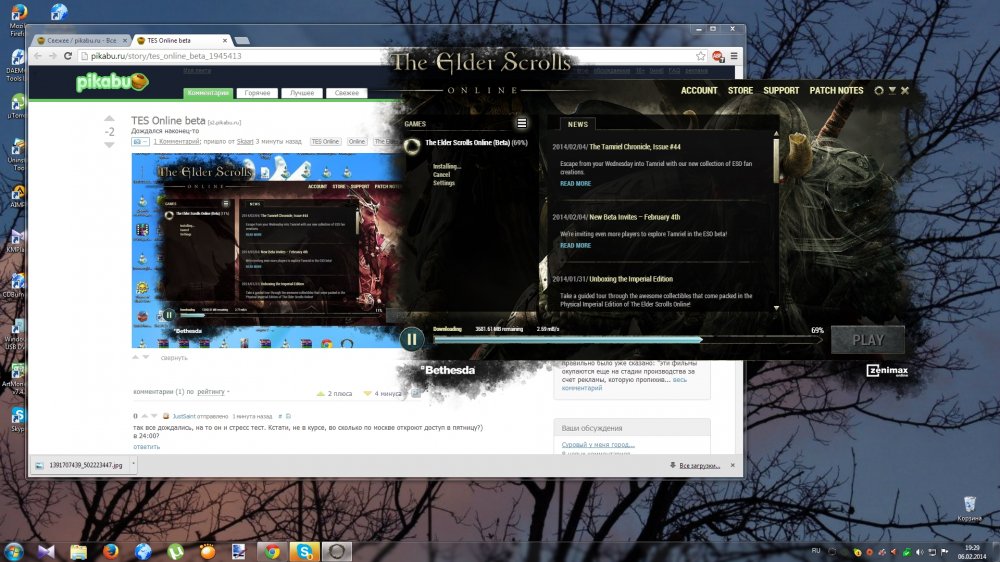
Task: Click 'свернуть' below the post image
Action: pos(174,358)
